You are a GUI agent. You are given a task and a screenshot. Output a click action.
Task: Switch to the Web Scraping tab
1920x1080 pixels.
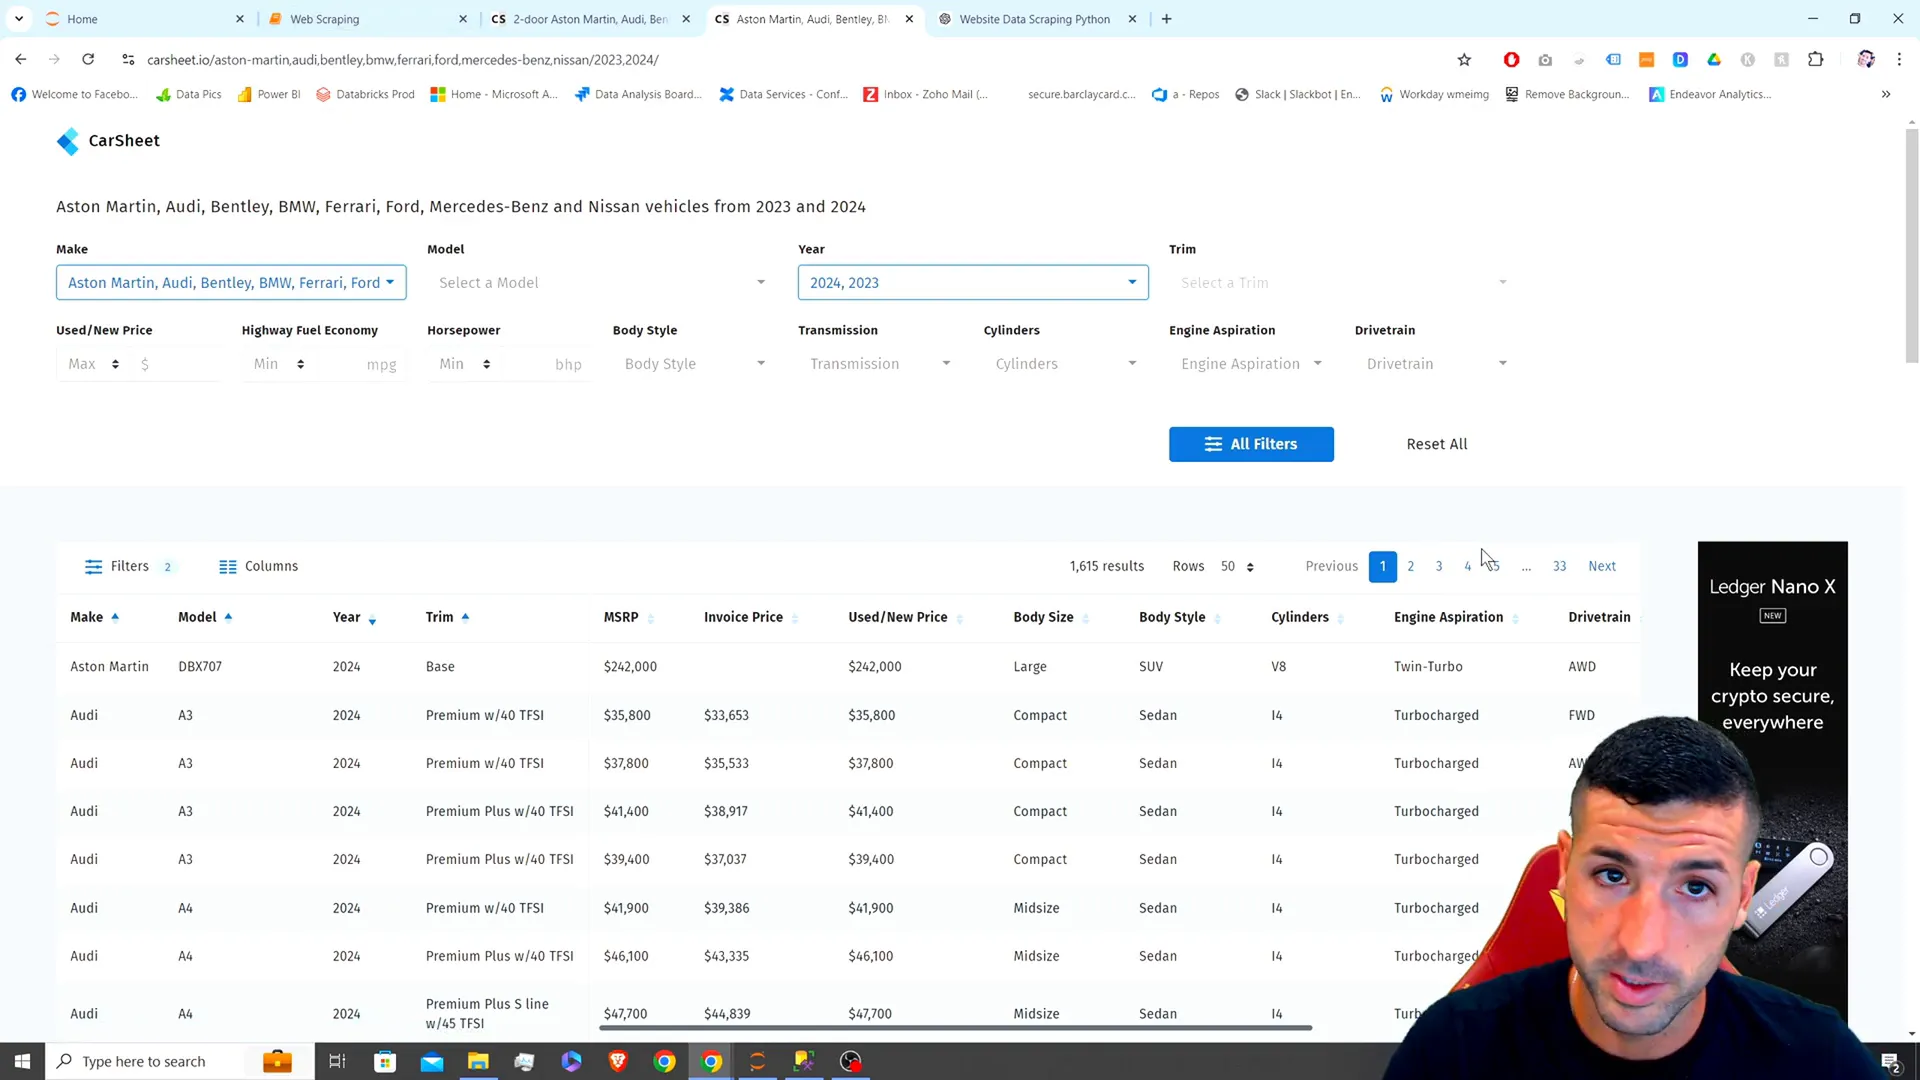pyautogui.click(x=368, y=19)
